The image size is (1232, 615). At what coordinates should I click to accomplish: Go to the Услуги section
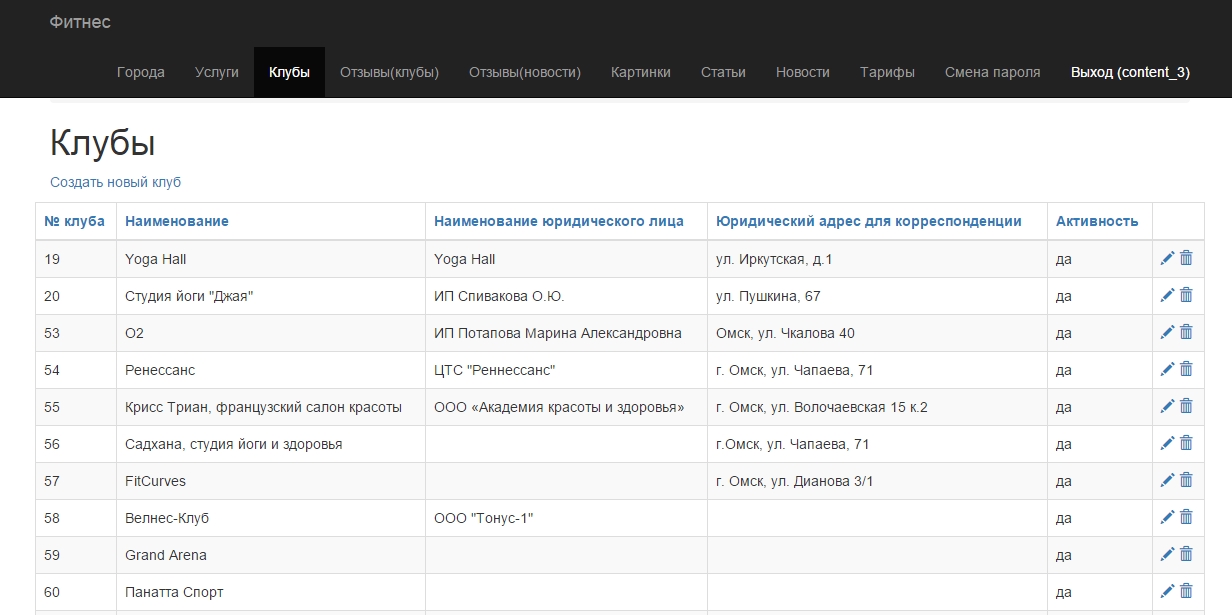tap(217, 72)
